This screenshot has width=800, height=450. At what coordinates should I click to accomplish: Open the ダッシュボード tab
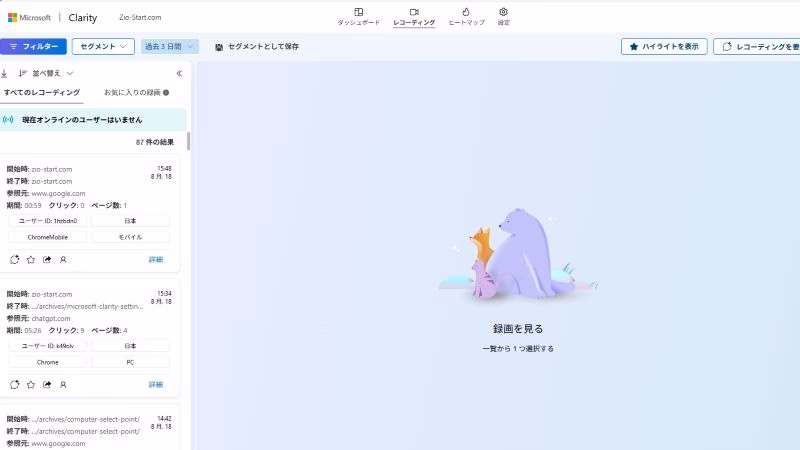click(x=358, y=16)
